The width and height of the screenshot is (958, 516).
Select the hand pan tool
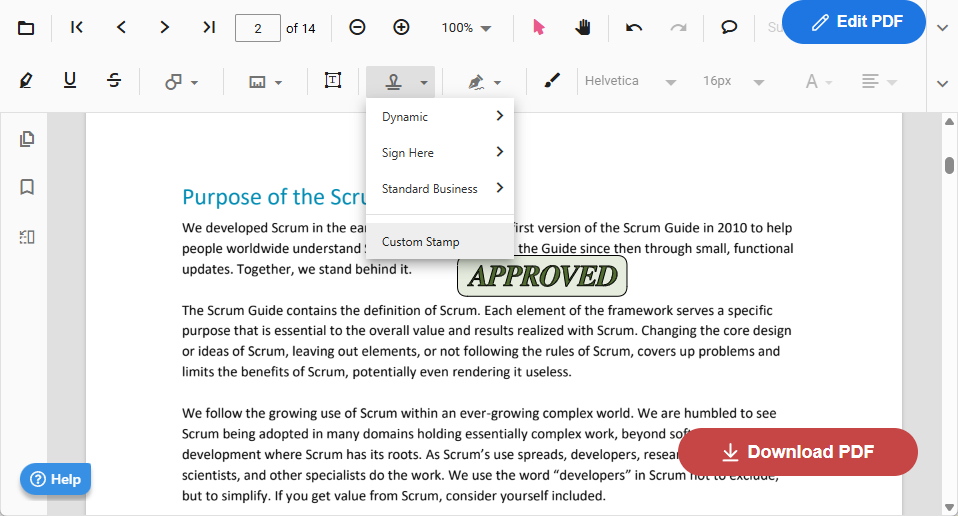click(583, 28)
